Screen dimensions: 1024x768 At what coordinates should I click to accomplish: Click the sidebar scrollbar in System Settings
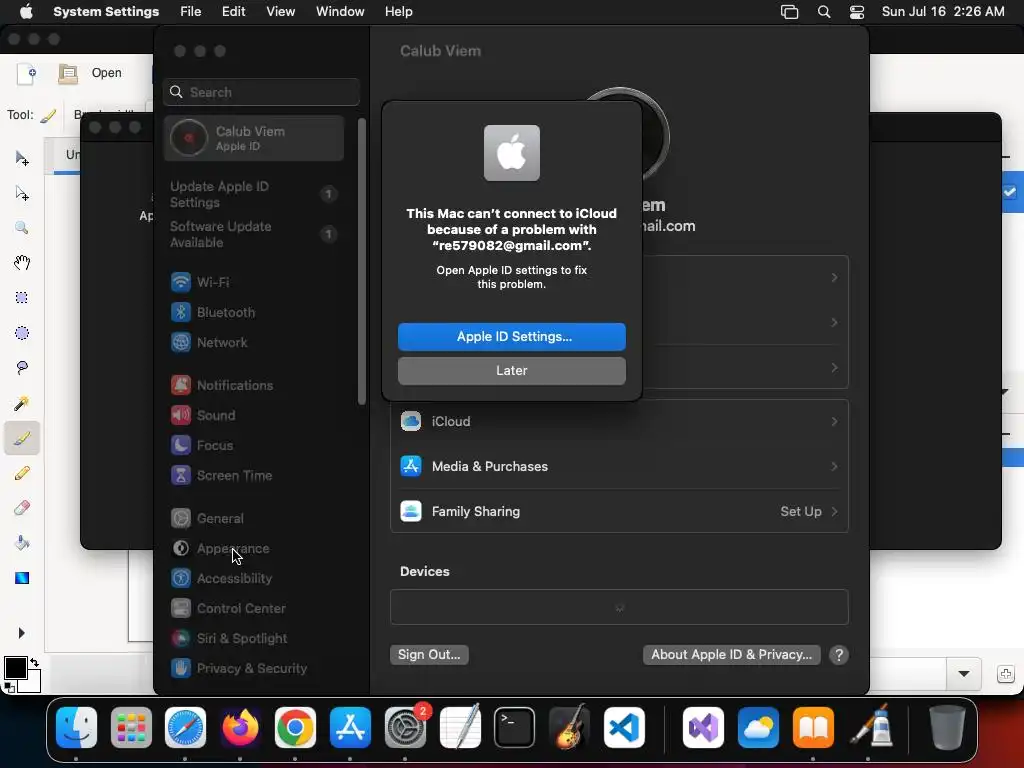[362, 261]
